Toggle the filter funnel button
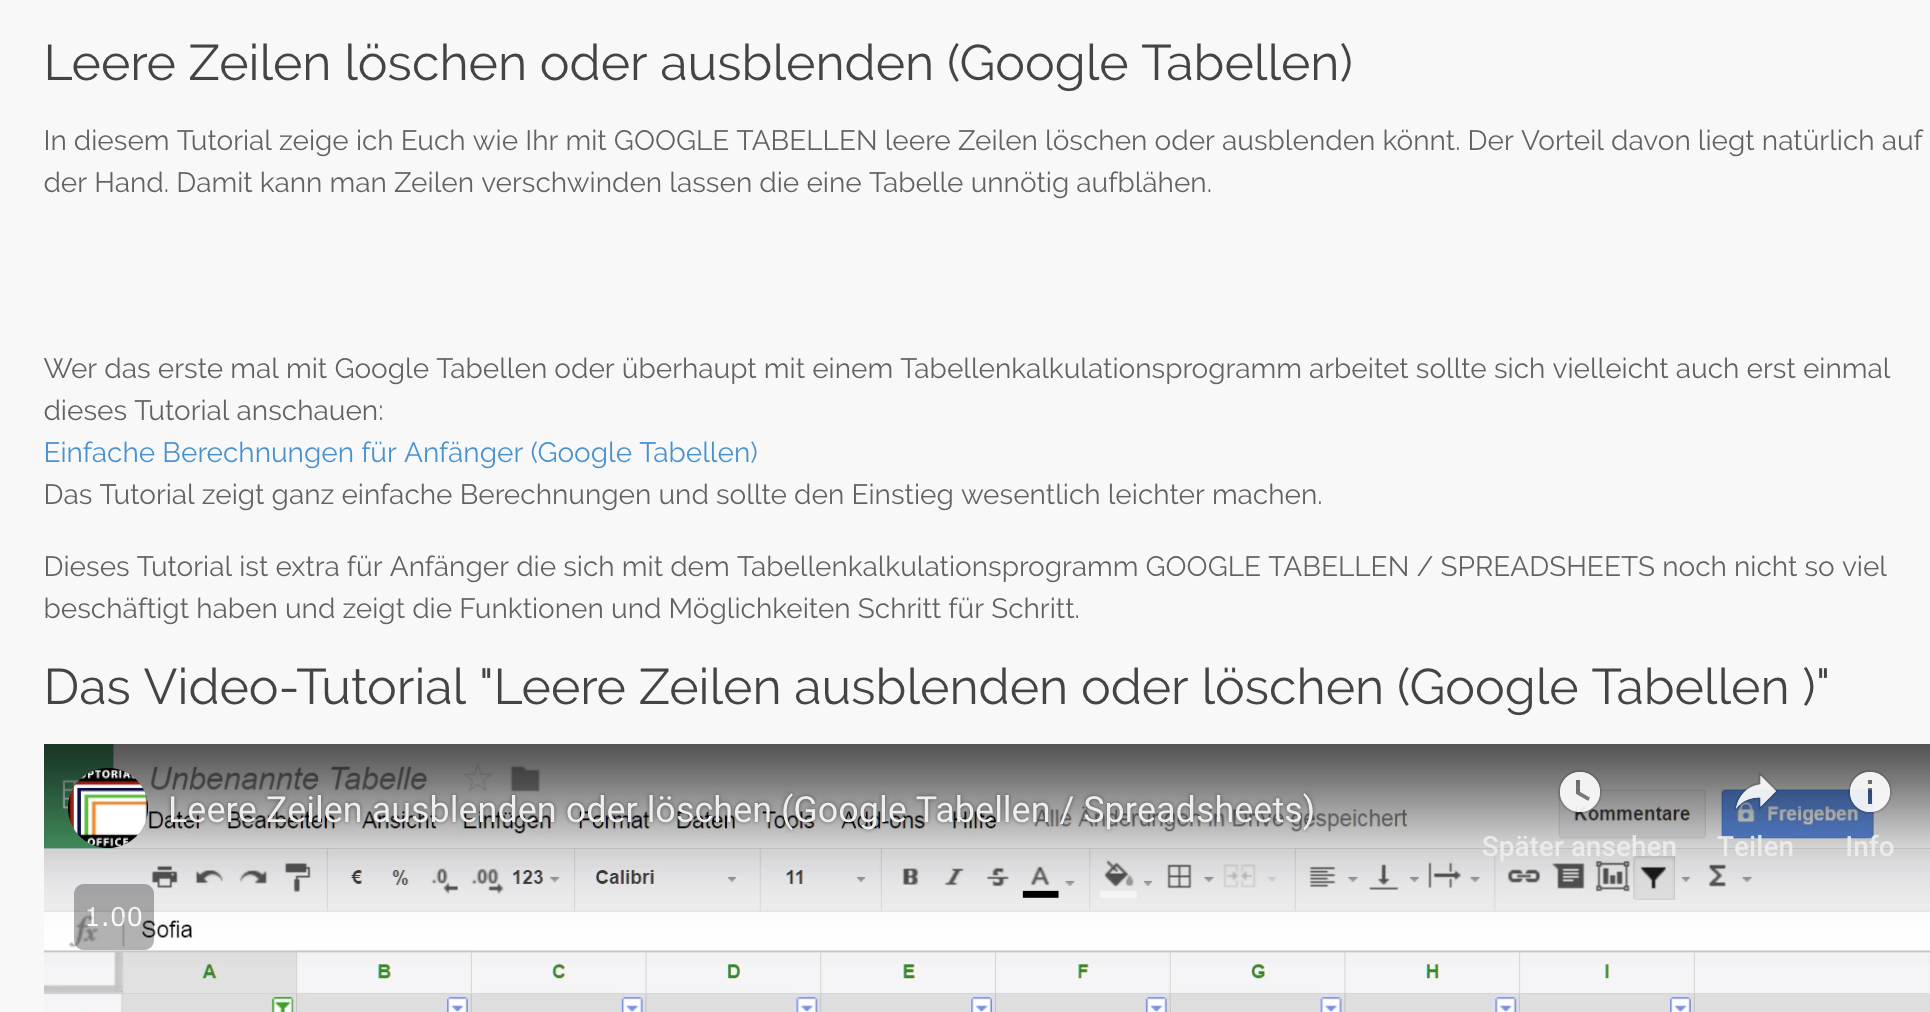1930x1012 pixels. pos(1654,877)
